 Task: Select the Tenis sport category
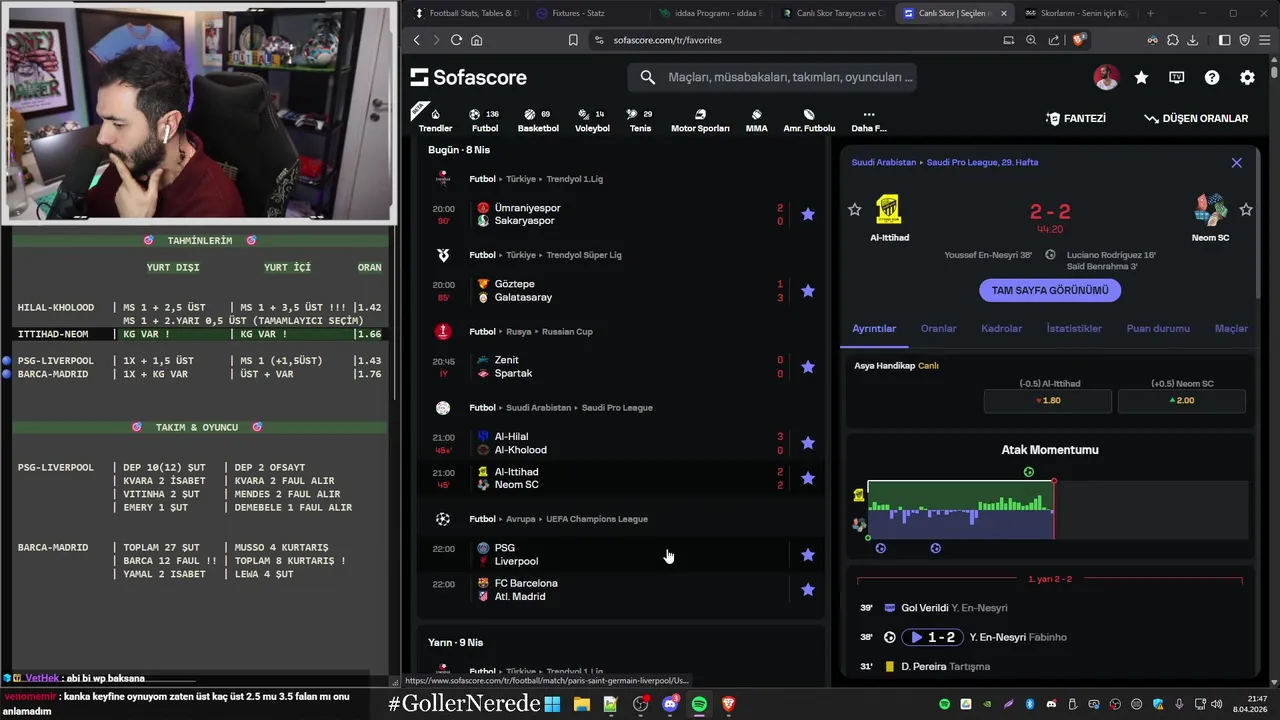click(640, 120)
